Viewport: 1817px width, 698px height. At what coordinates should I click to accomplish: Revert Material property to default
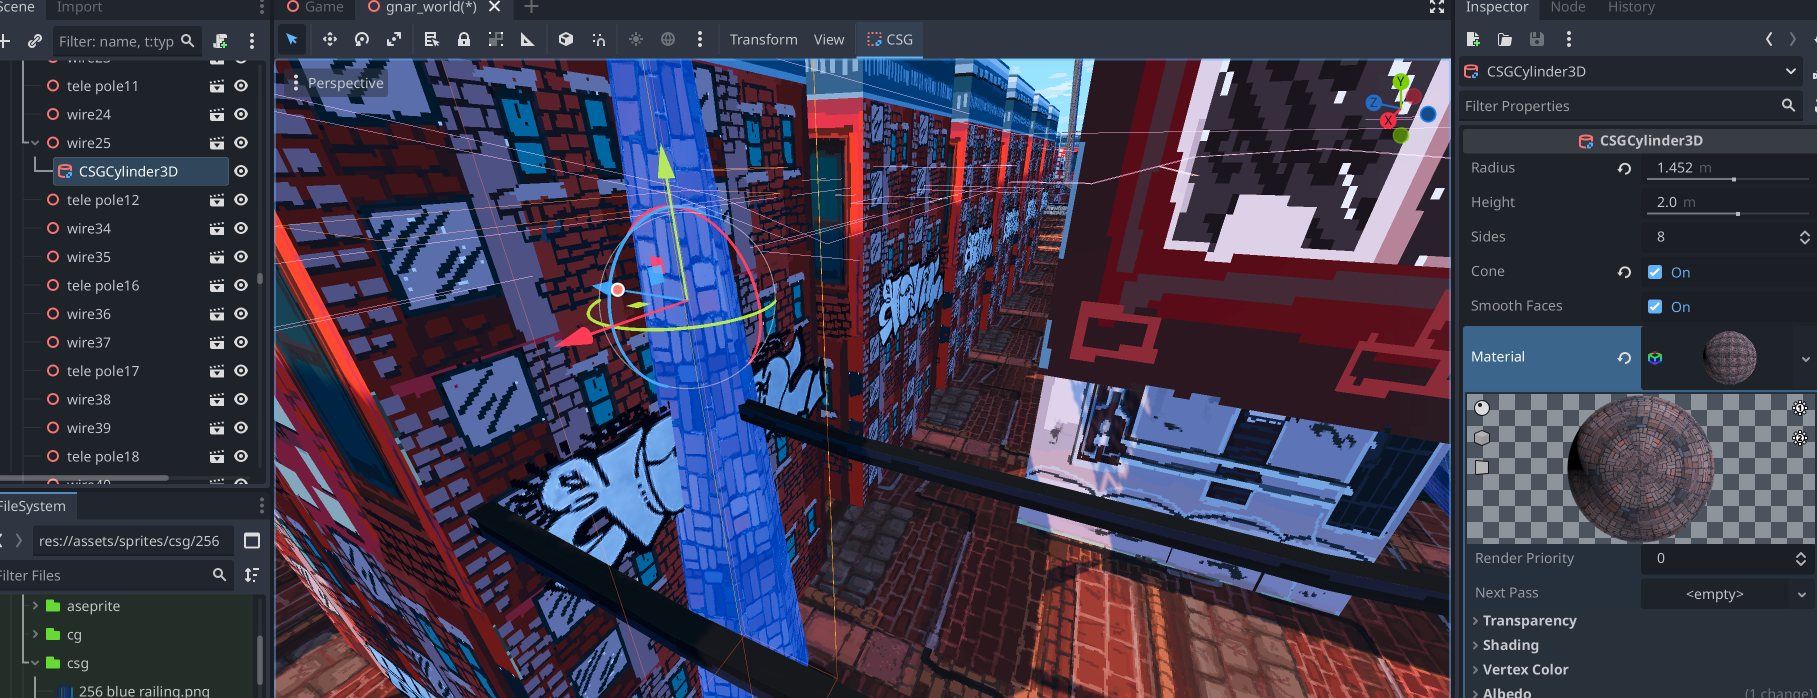[x=1624, y=357]
